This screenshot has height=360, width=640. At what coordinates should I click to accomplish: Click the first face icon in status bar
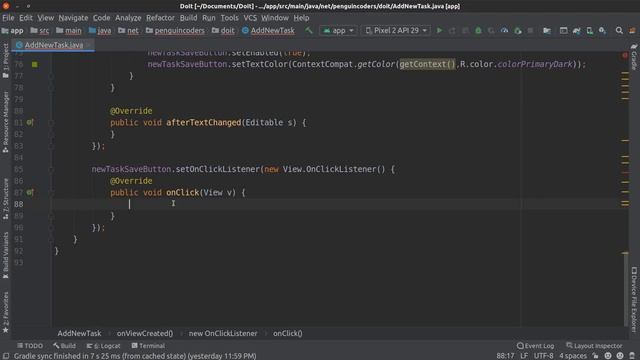608,356
